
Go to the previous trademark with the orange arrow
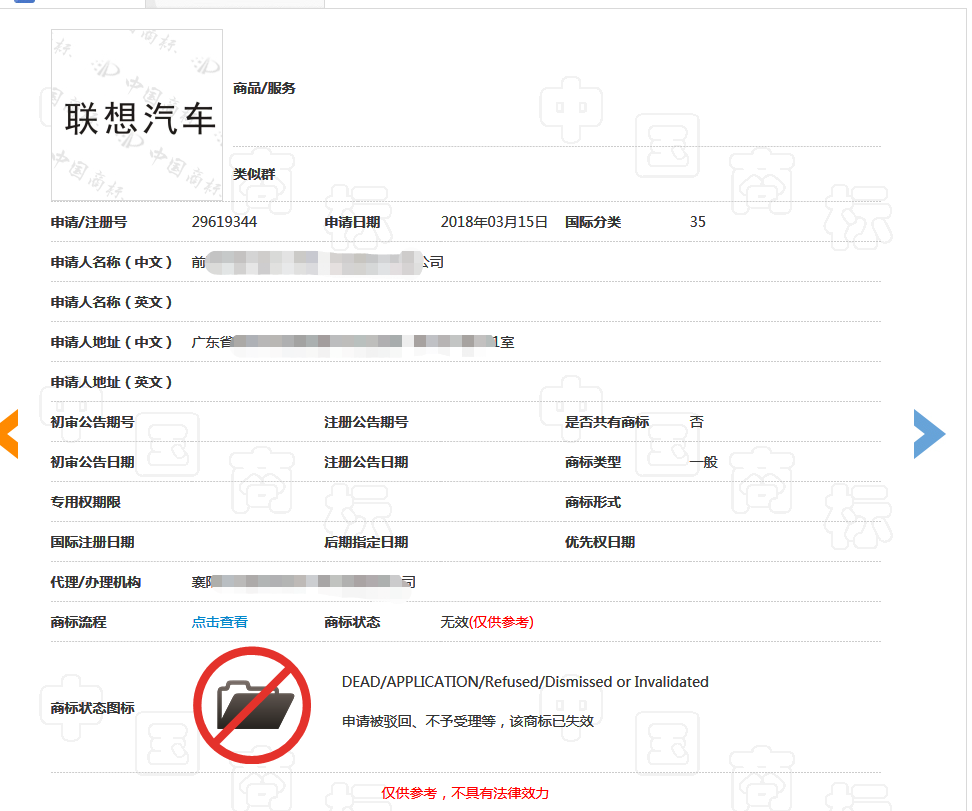(9, 434)
